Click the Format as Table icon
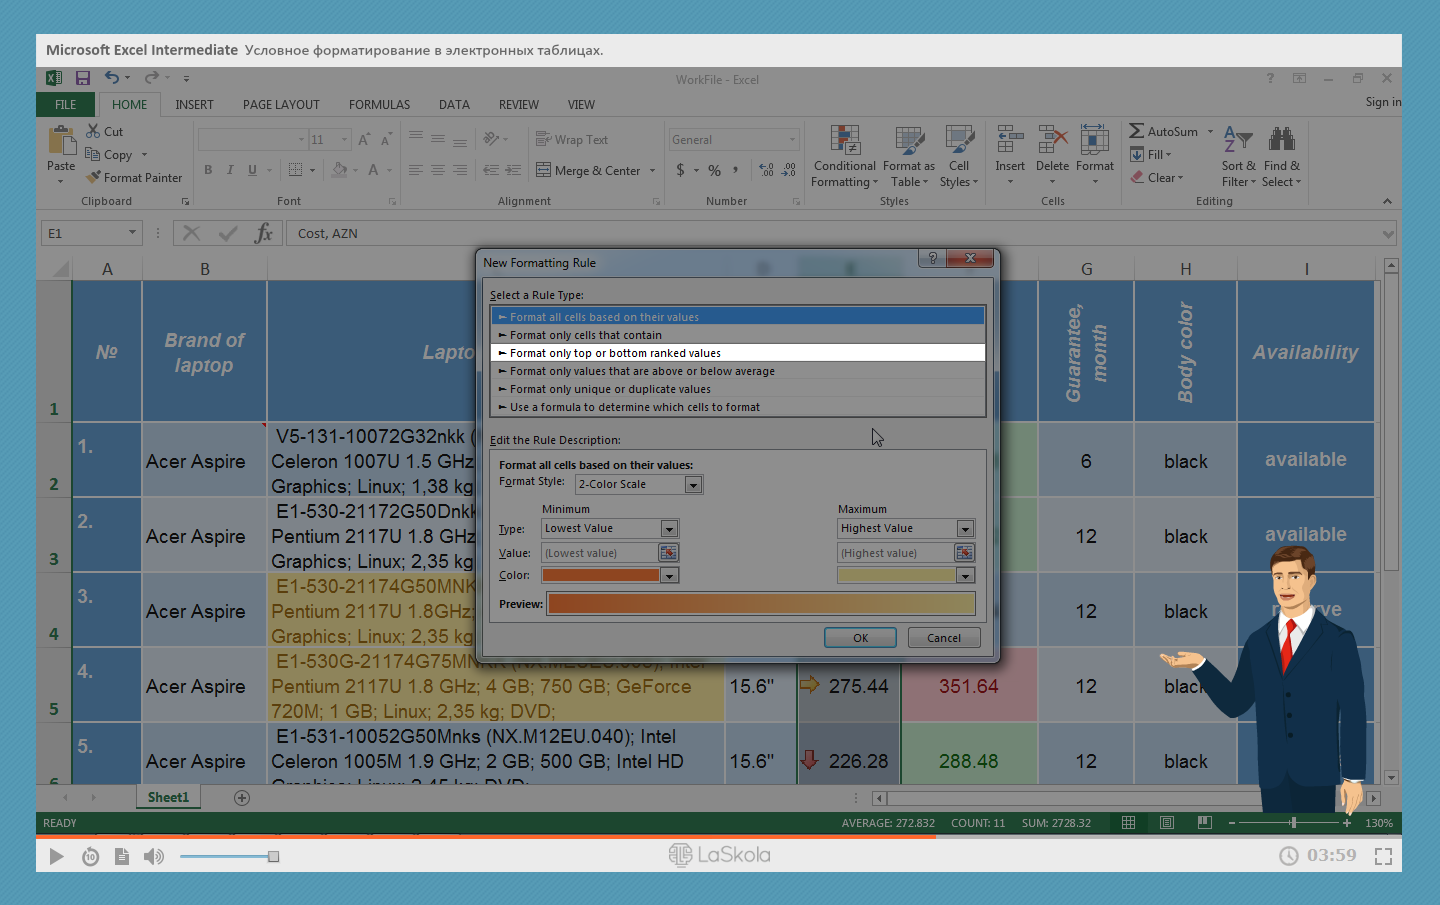 908,142
